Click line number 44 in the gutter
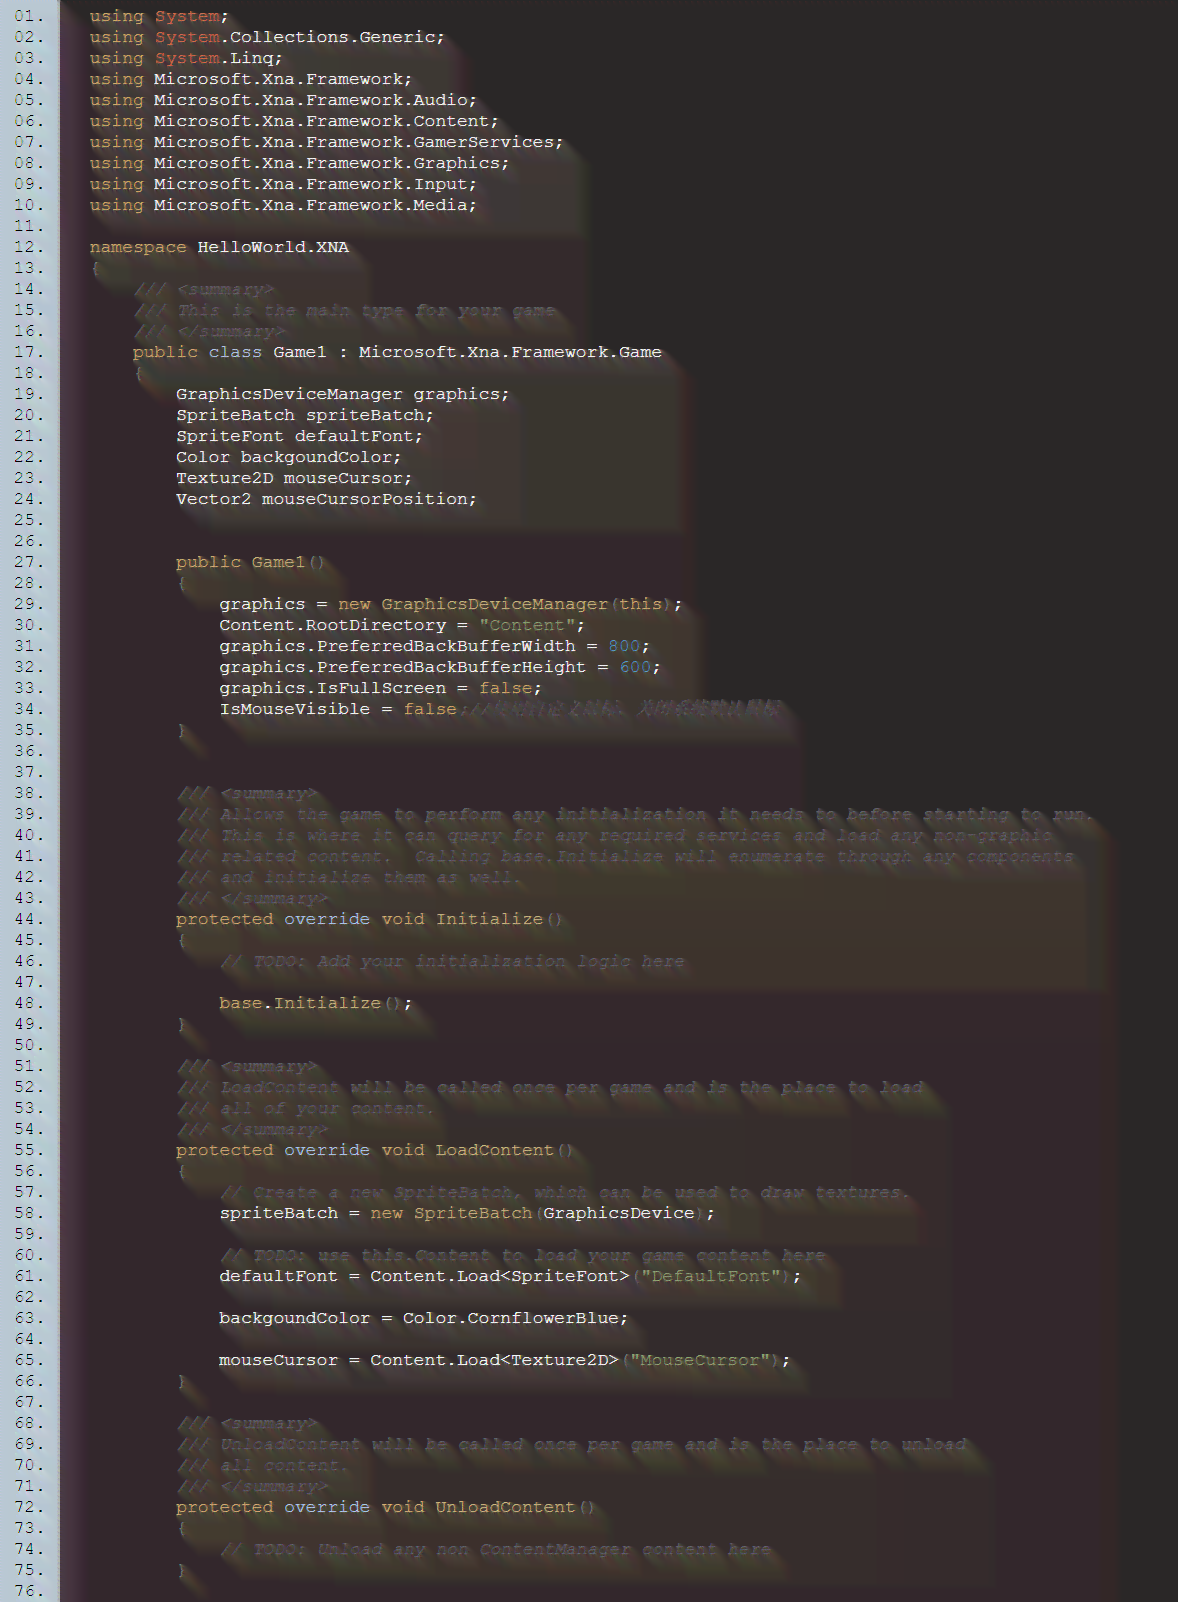The height and width of the screenshot is (1602, 1178). (29, 919)
